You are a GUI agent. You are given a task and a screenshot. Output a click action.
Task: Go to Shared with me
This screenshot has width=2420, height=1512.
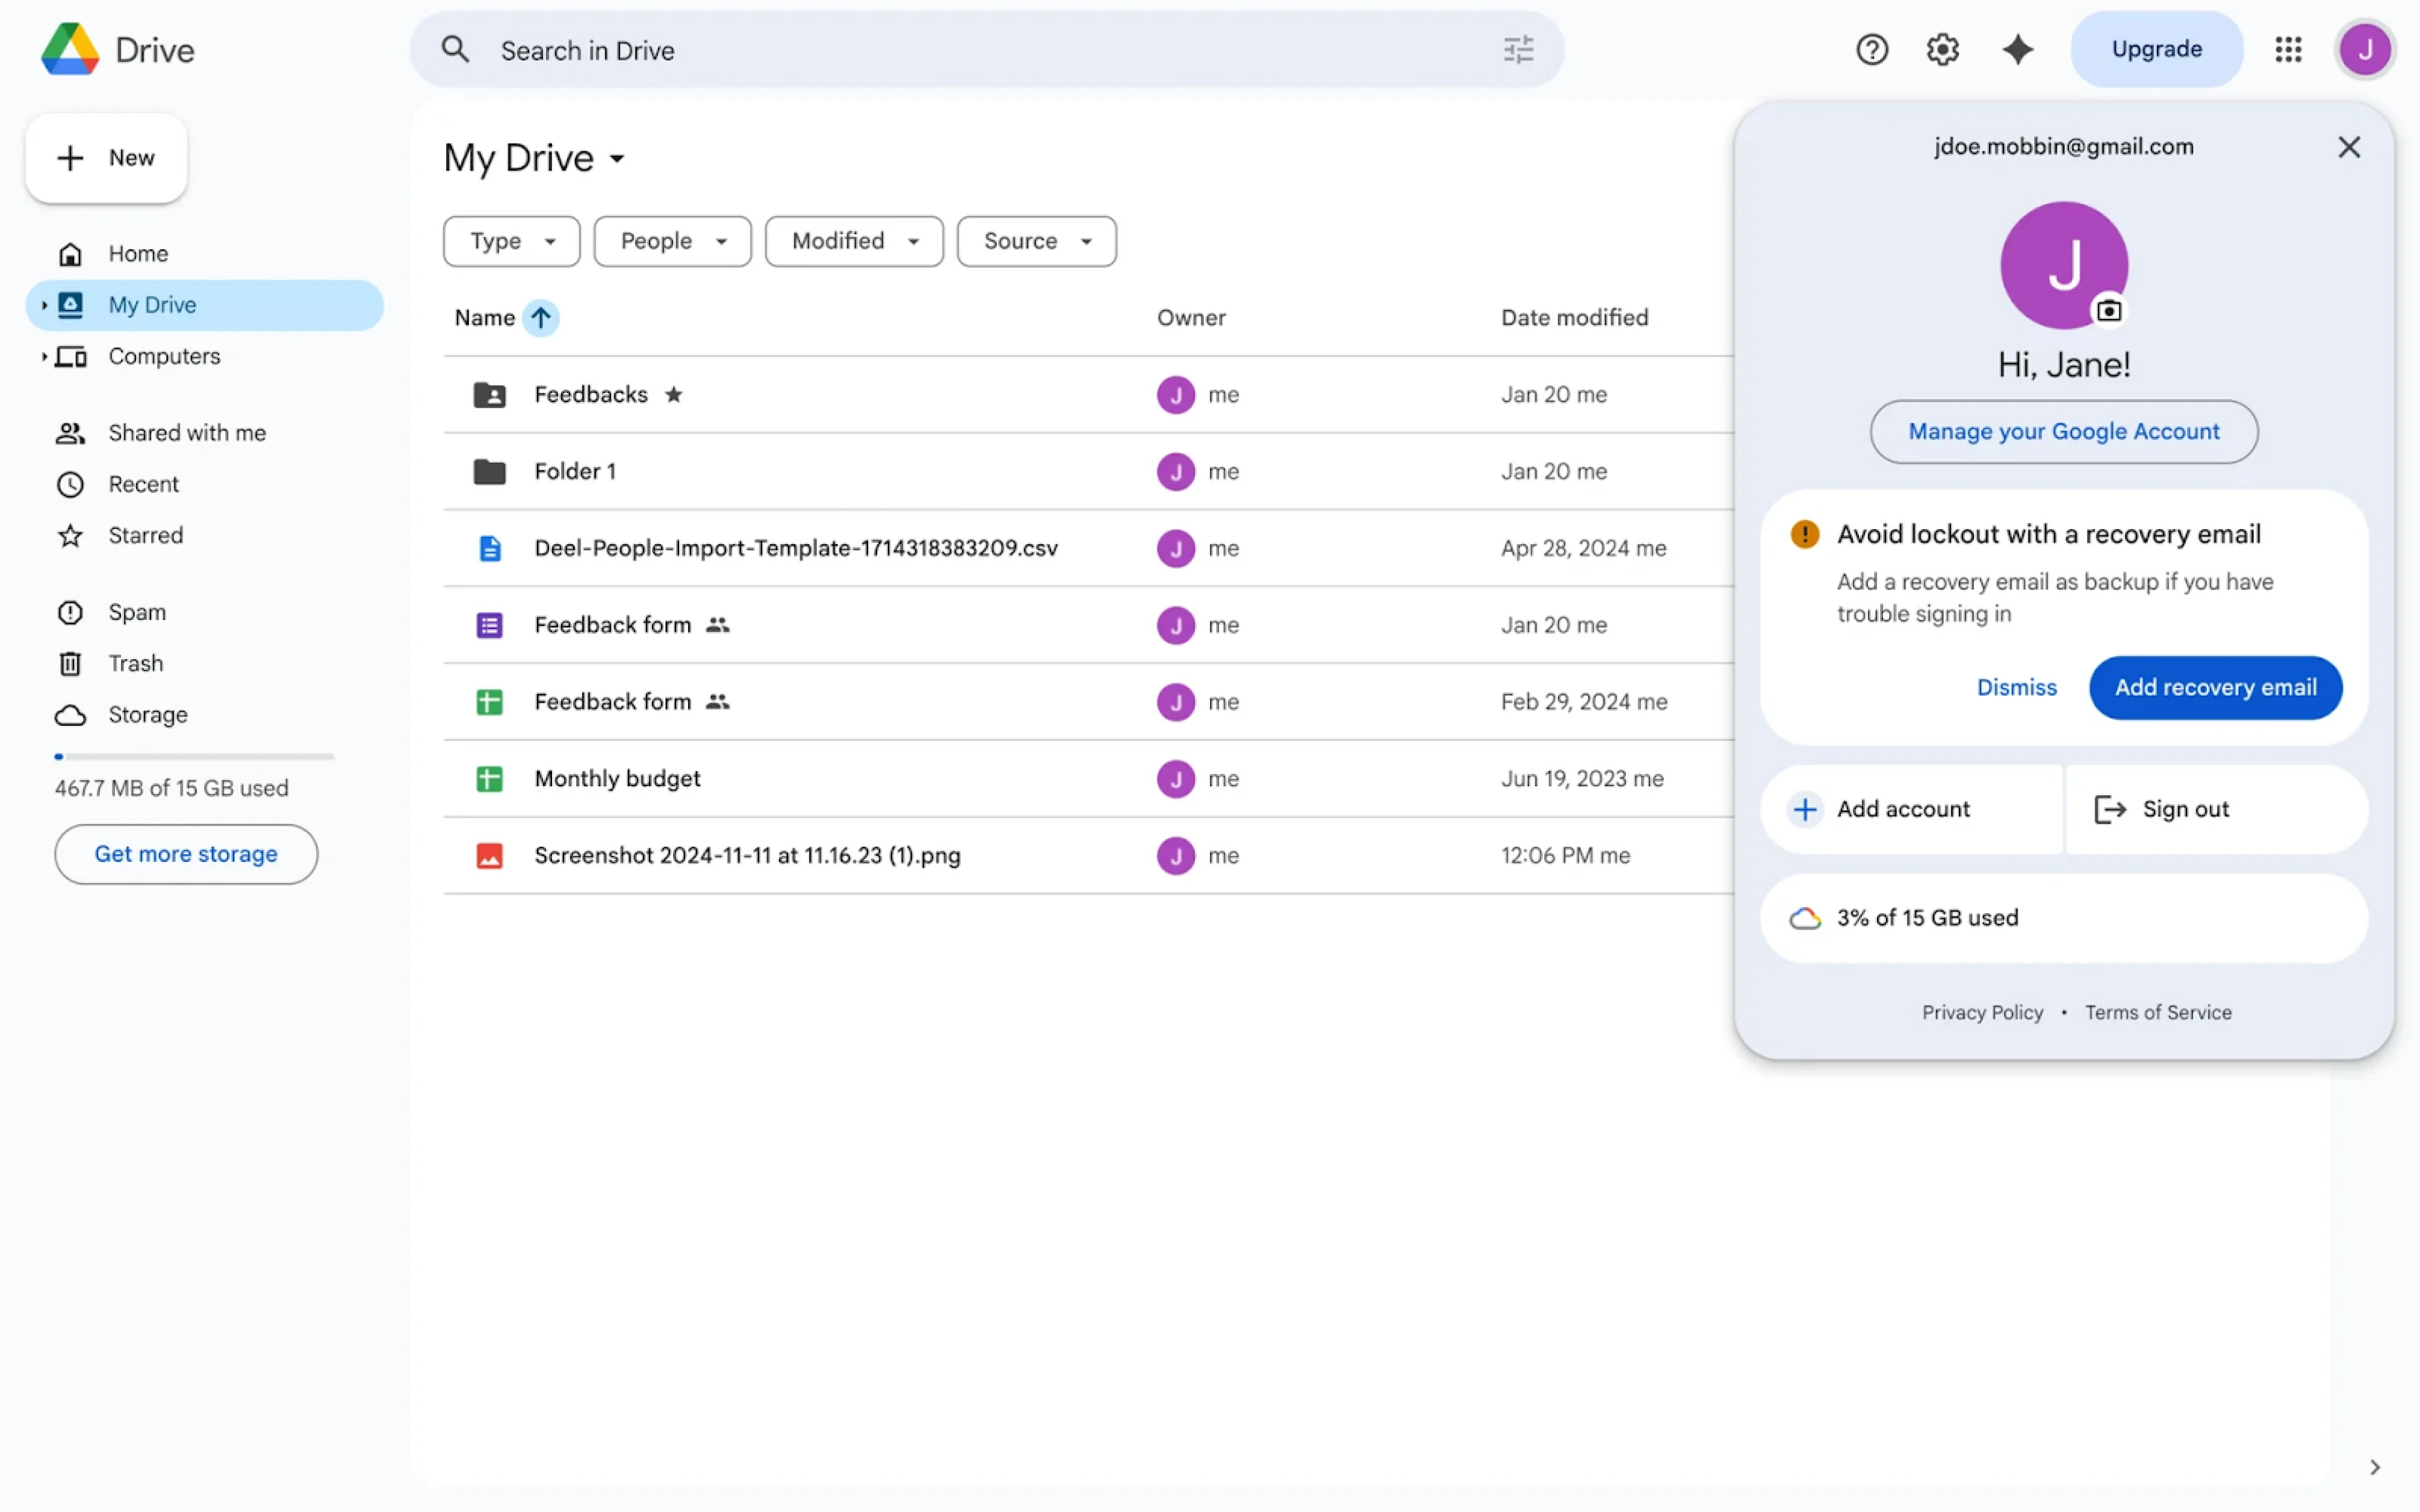[x=186, y=433]
